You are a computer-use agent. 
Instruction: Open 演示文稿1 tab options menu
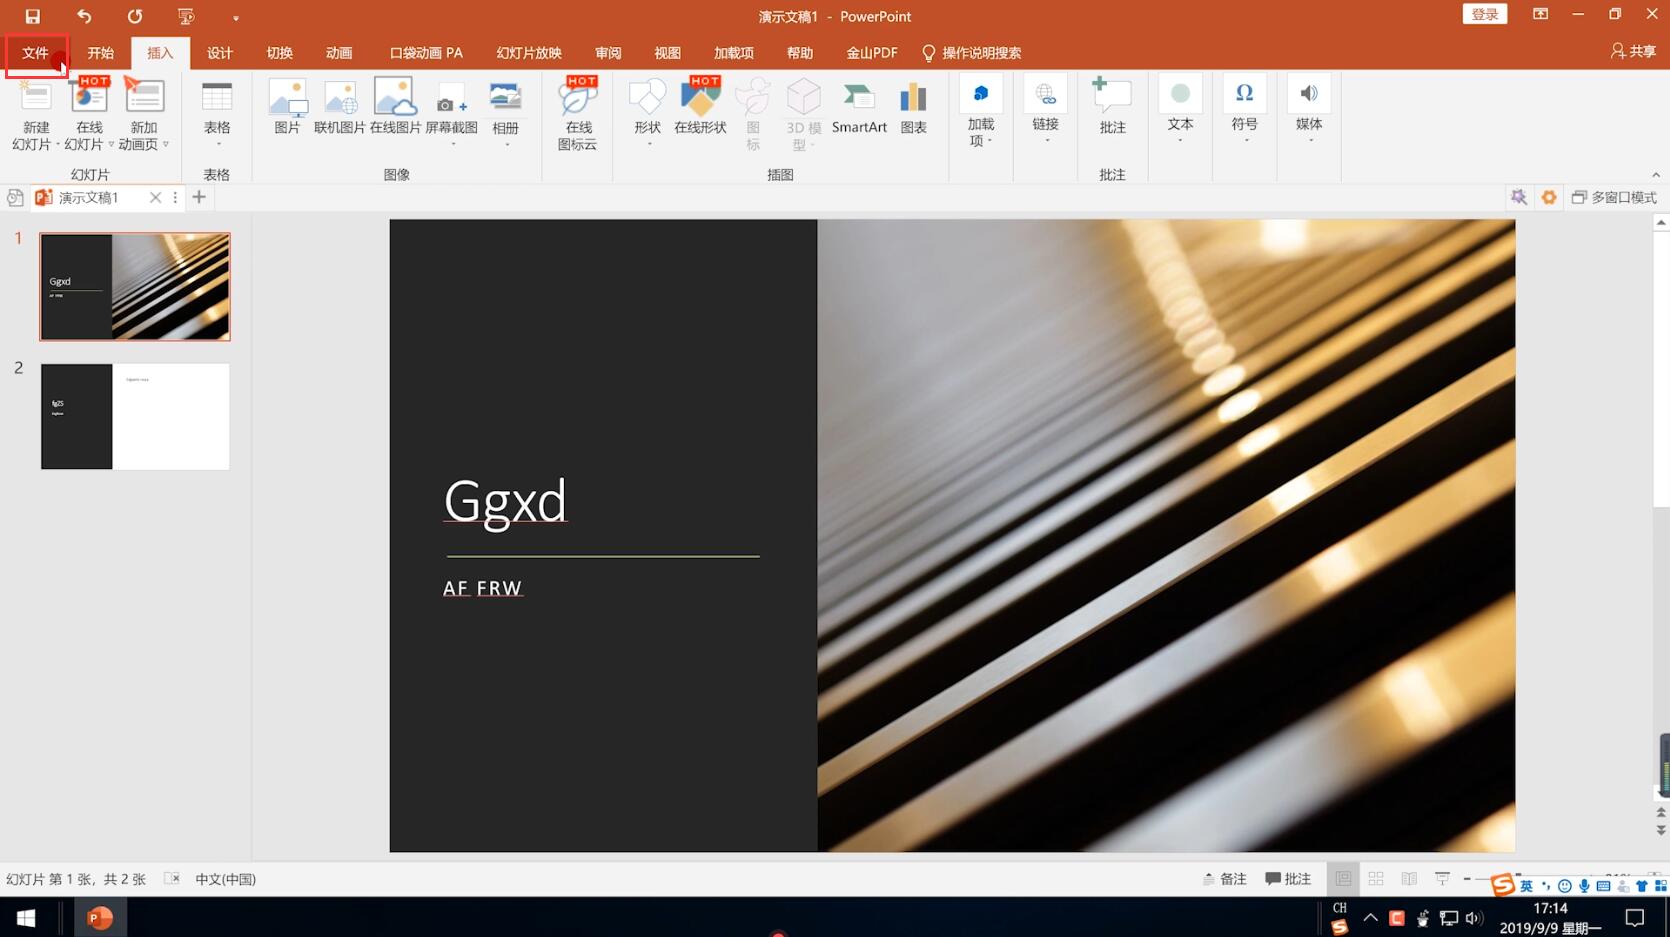[x=175, y=198]
